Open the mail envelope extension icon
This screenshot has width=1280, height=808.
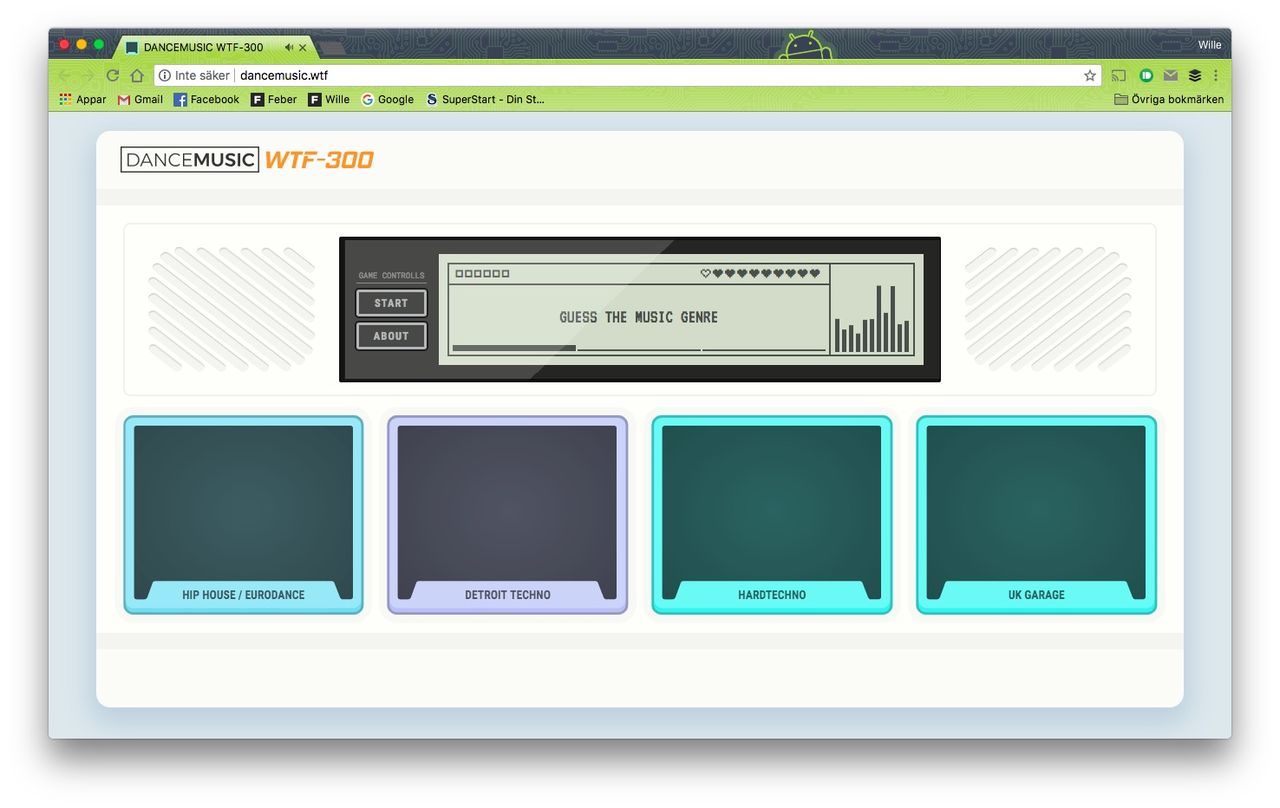(x=1170, y=75)
